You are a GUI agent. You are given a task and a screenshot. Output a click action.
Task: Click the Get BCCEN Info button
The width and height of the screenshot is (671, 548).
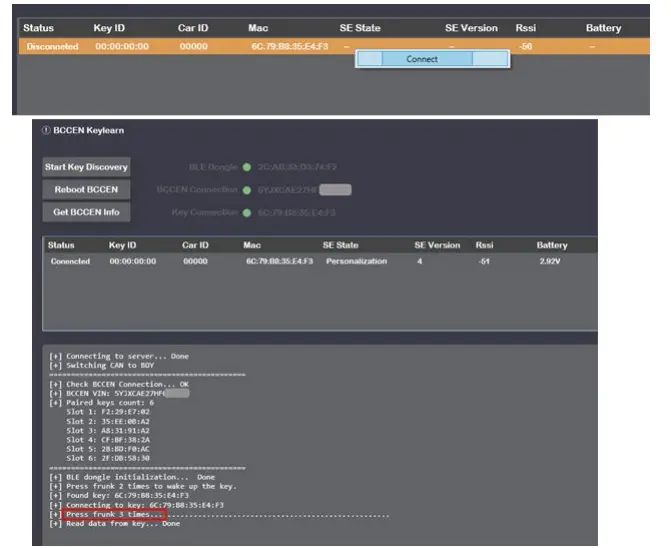86,212
